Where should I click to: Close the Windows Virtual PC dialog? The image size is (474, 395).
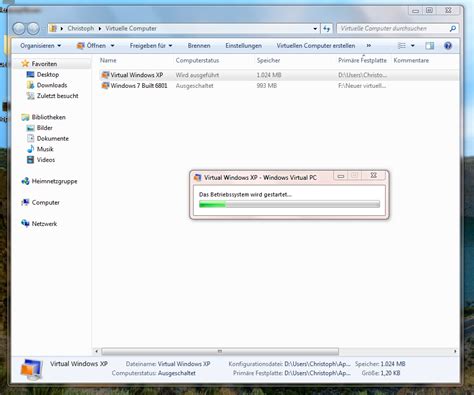click(x=374, y=176)
